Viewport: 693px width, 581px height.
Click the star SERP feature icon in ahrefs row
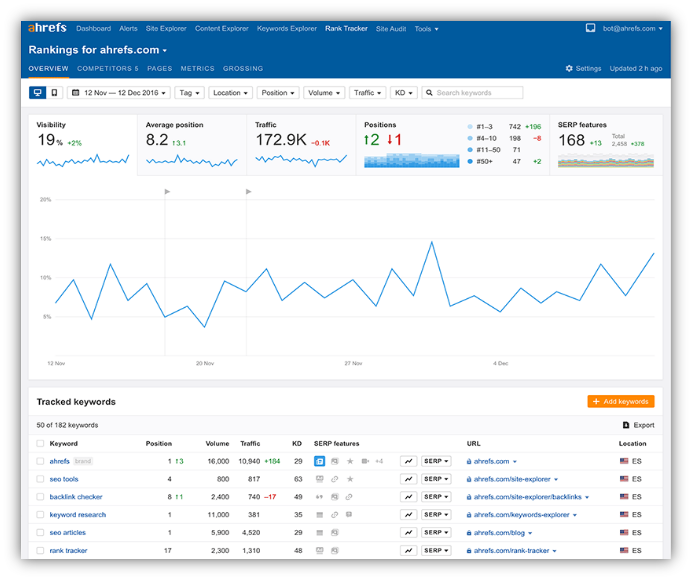pos(350,461)
